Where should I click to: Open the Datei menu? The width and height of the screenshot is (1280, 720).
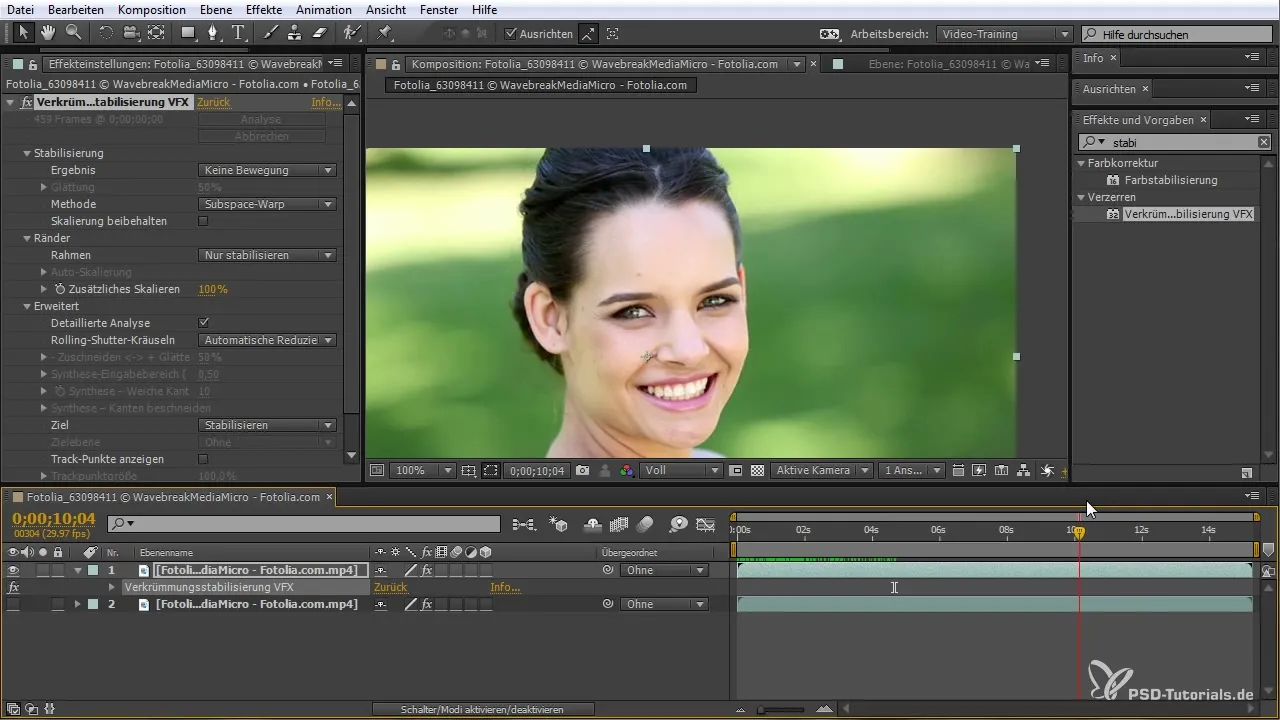20,9
